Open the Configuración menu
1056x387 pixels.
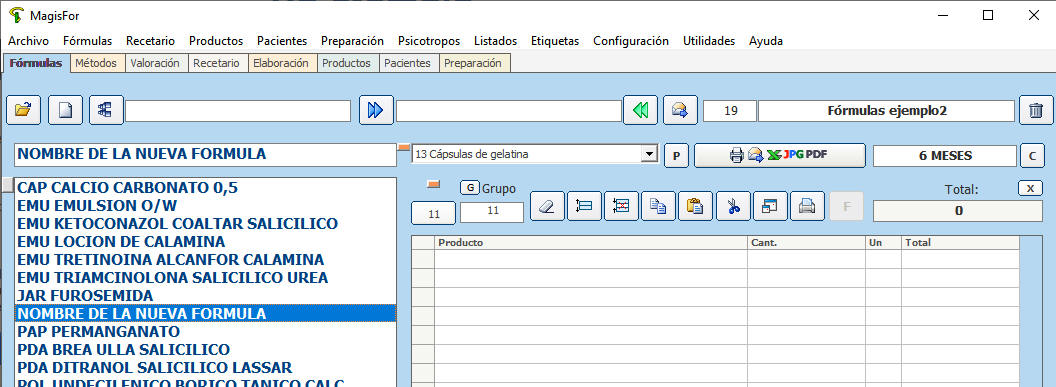click(x=630, y=41)
